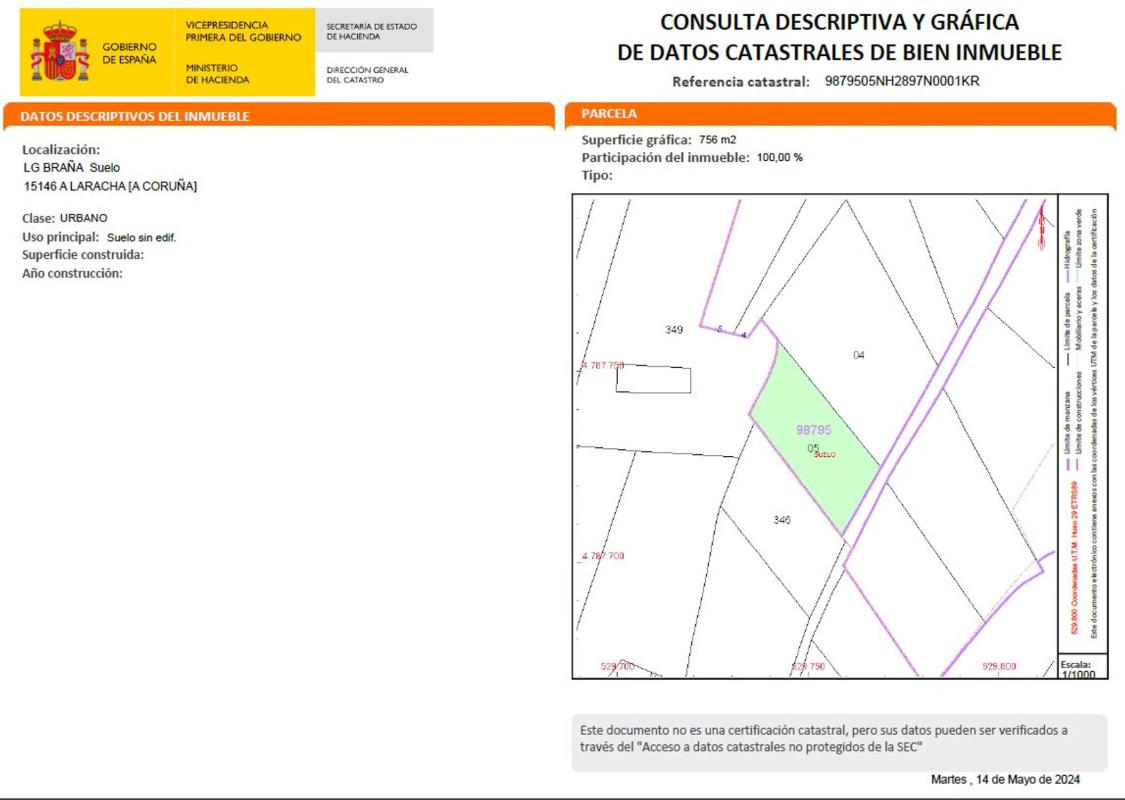Click parcel number 349 on the map
Screen dimensions: 1125x800
[674, 330]
